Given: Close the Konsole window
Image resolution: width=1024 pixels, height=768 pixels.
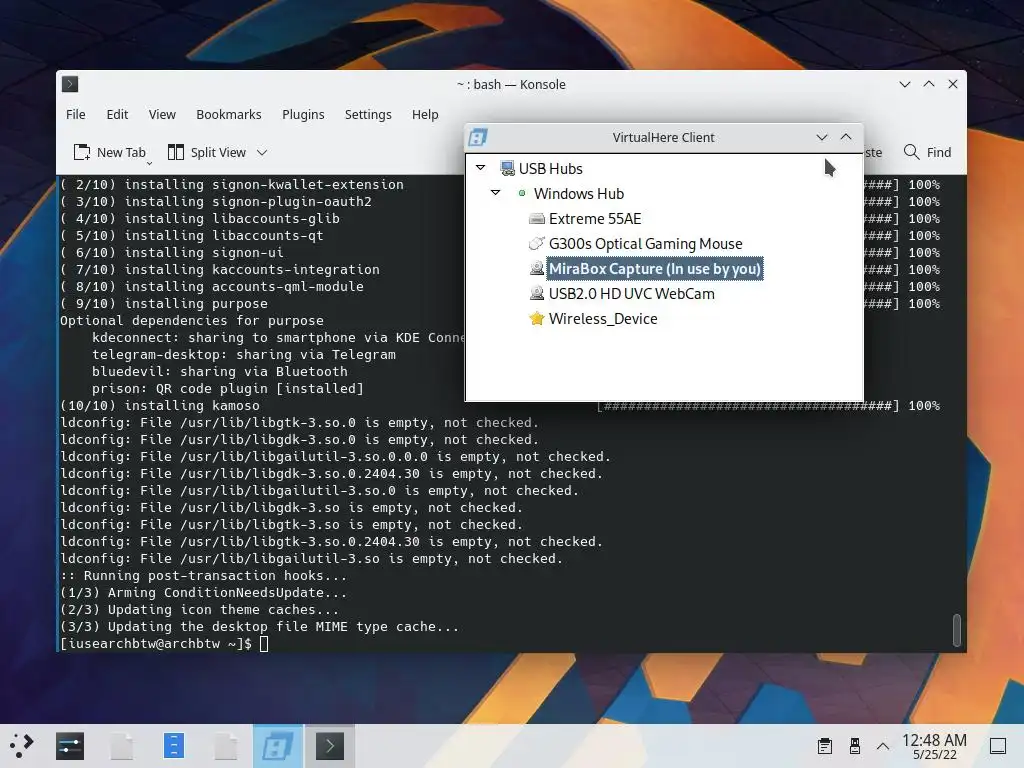Looking at the screenshot, I should click(x=953, y=84).
